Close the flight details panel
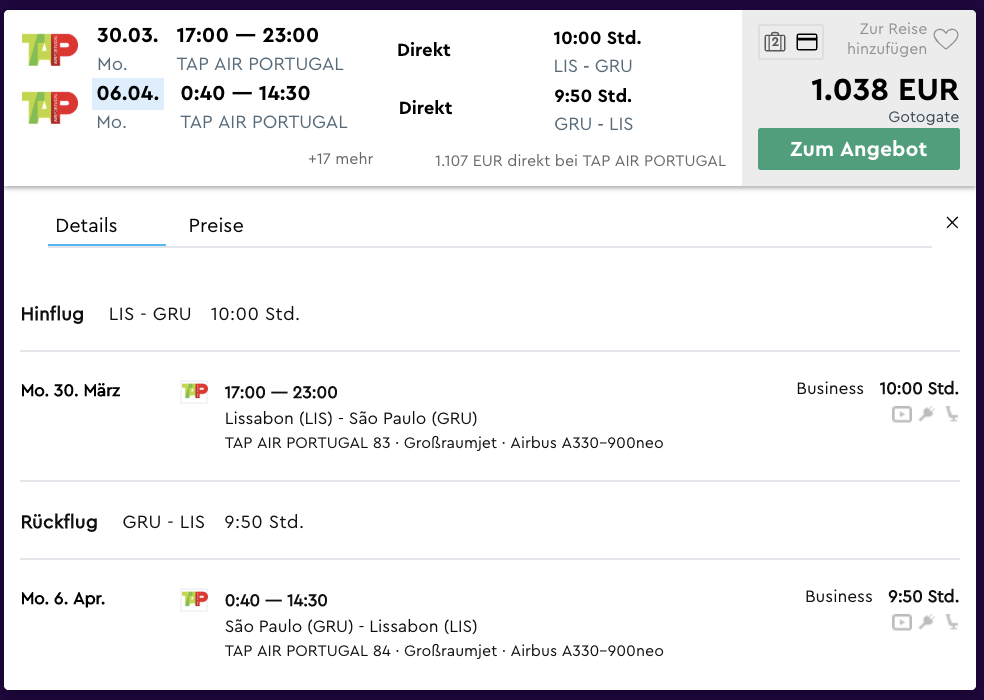 coord(952,222)
